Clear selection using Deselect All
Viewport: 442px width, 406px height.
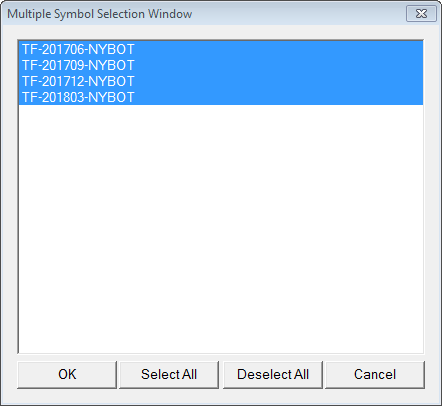tap(273, 375)
